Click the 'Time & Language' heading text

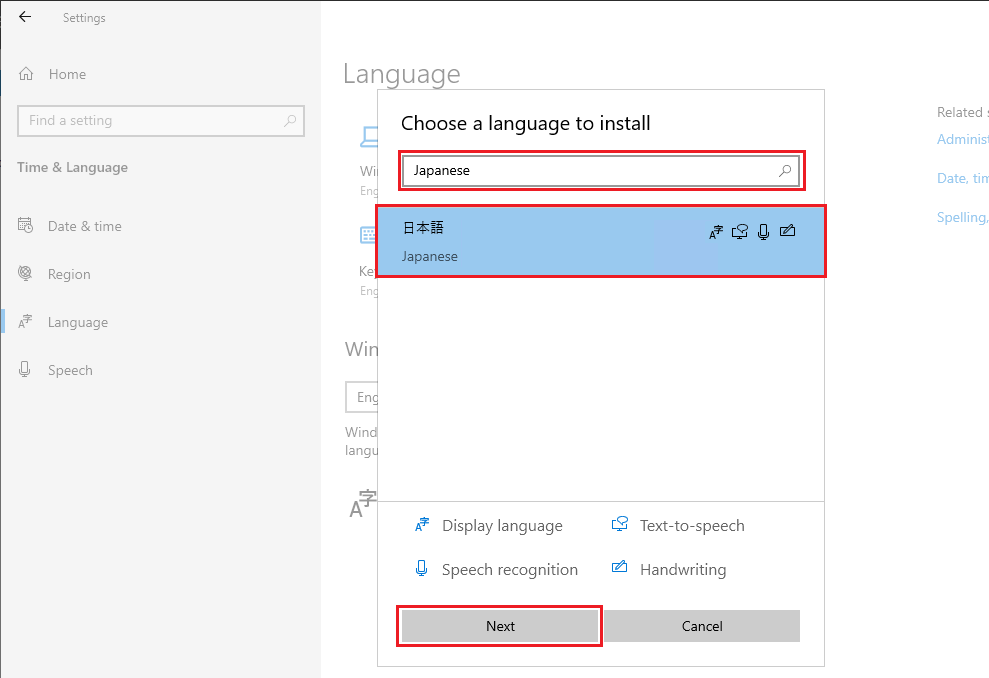tap(73, 167)
